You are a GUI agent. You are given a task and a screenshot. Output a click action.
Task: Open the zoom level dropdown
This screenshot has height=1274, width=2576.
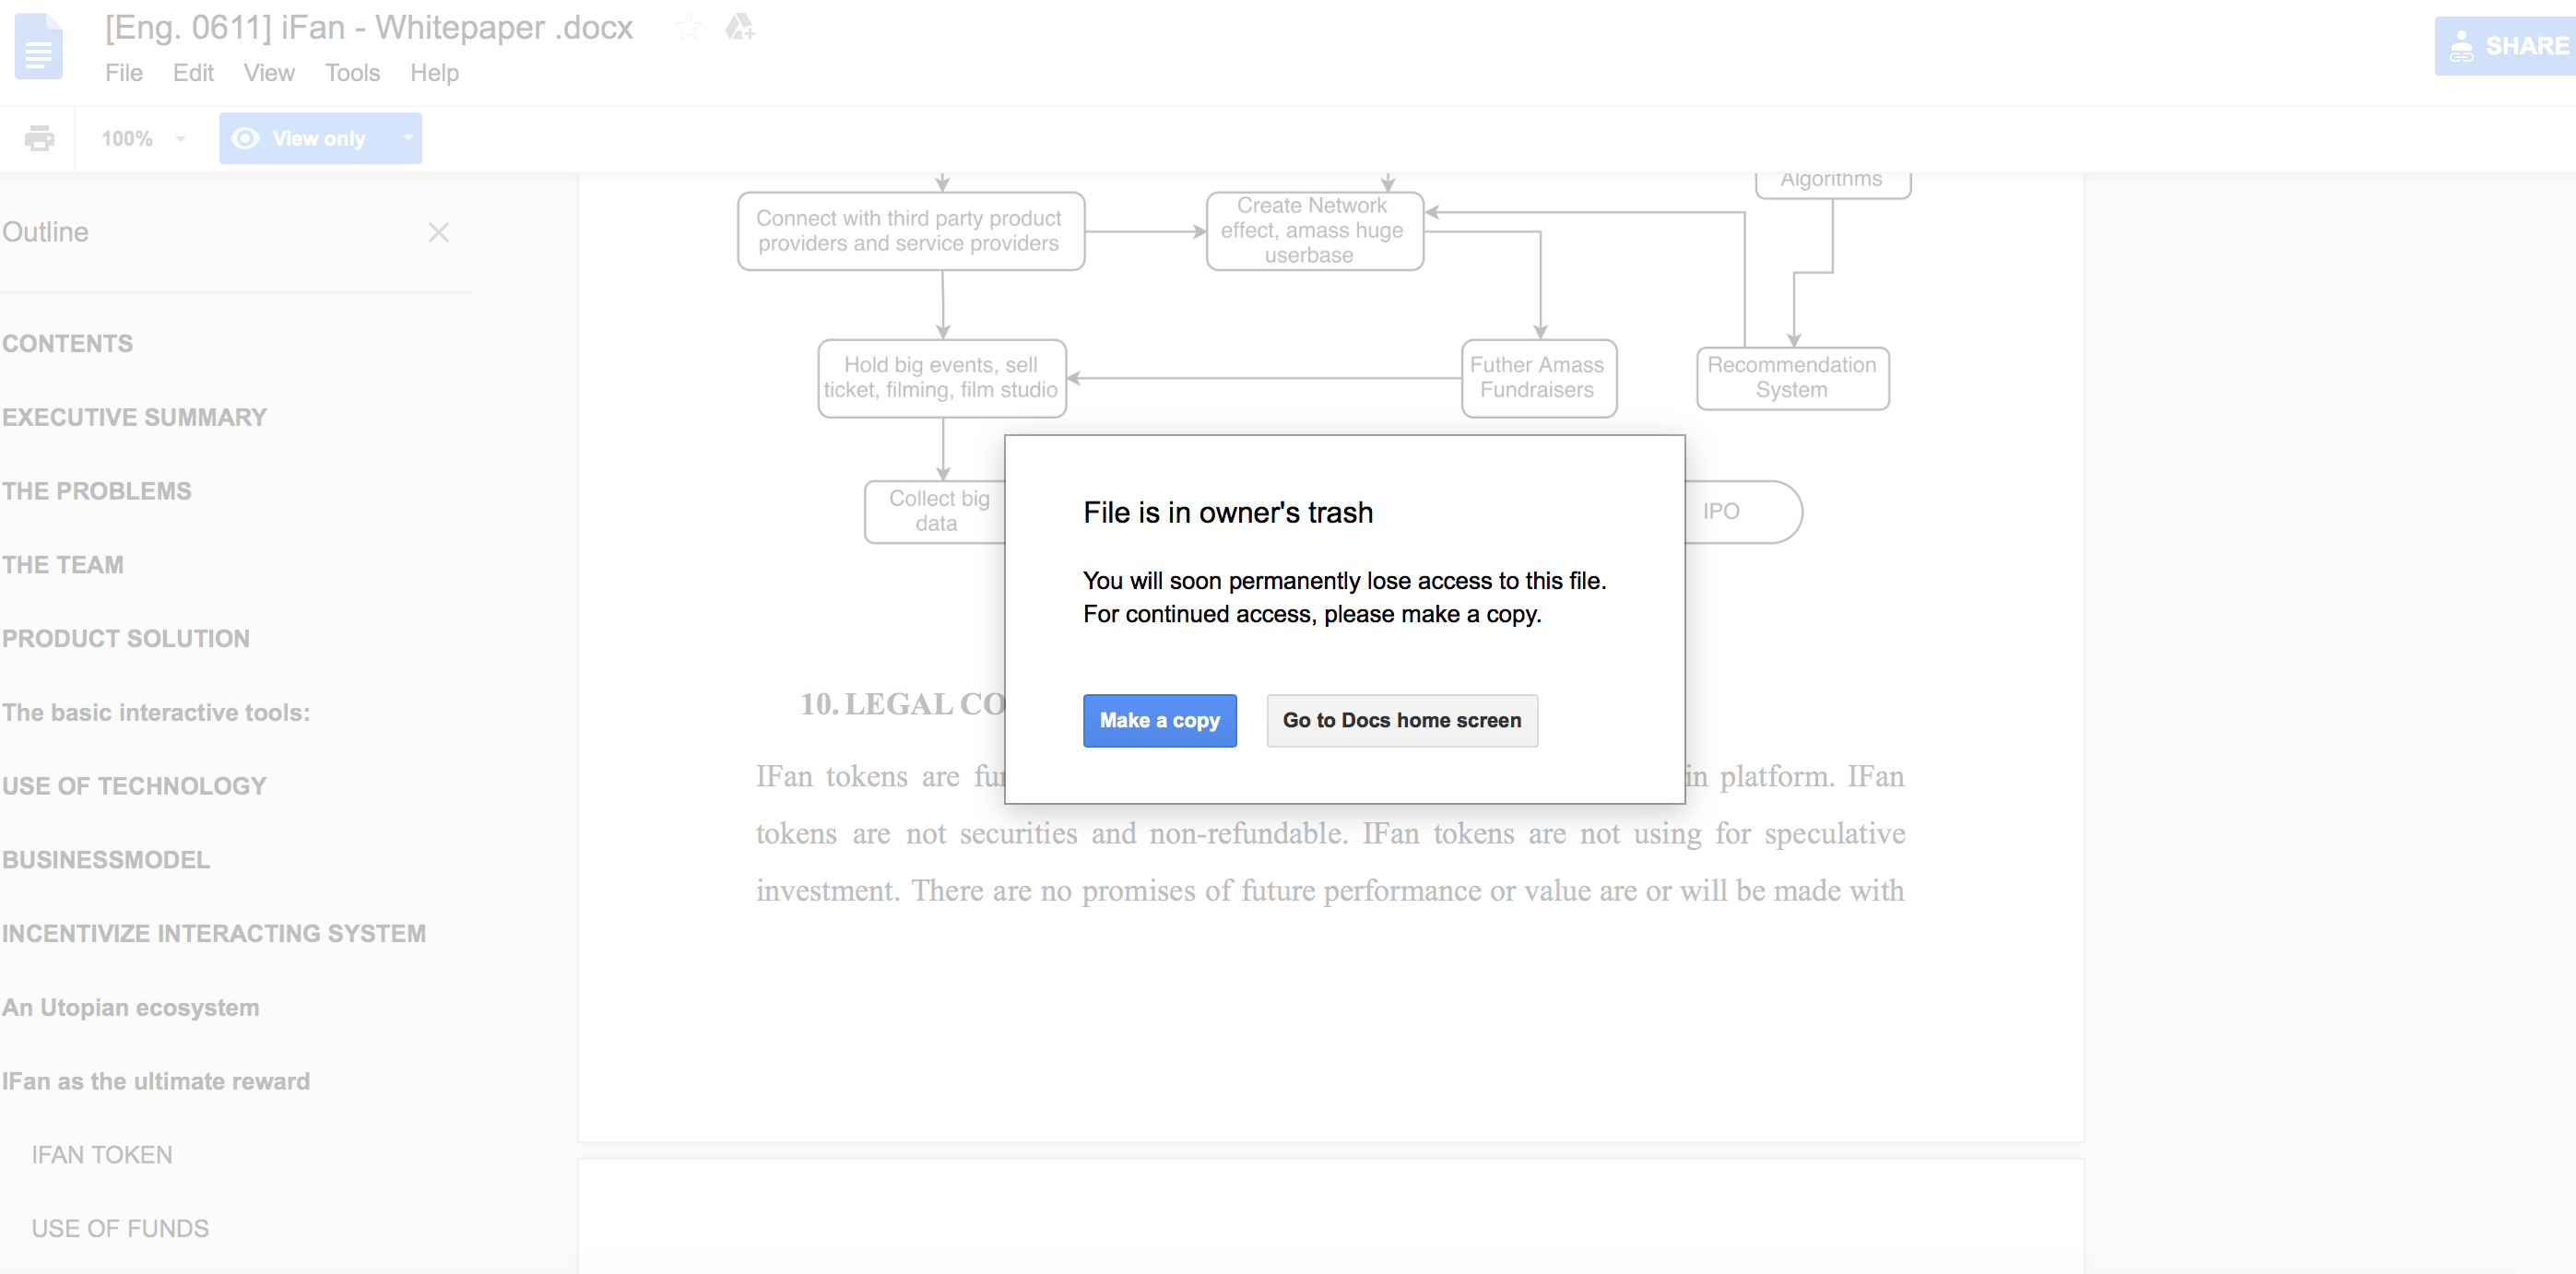[143, 138]
